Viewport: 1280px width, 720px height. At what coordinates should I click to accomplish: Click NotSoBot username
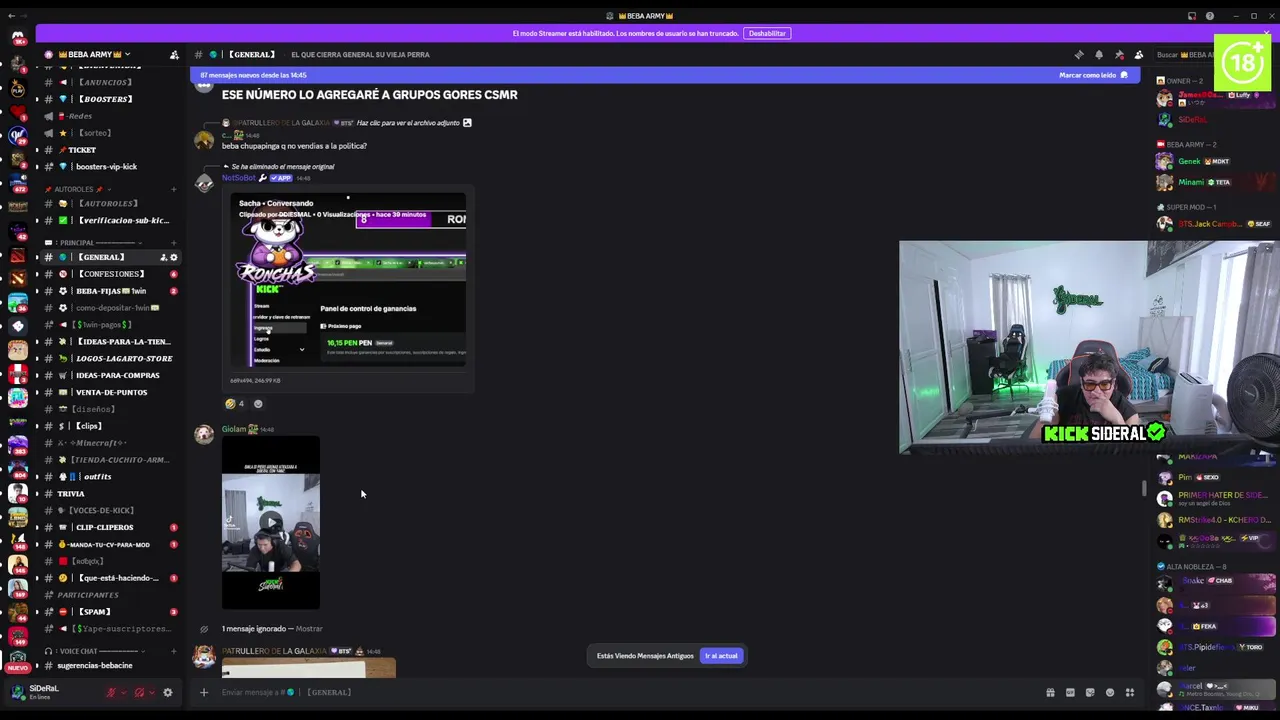coord(239,178)
